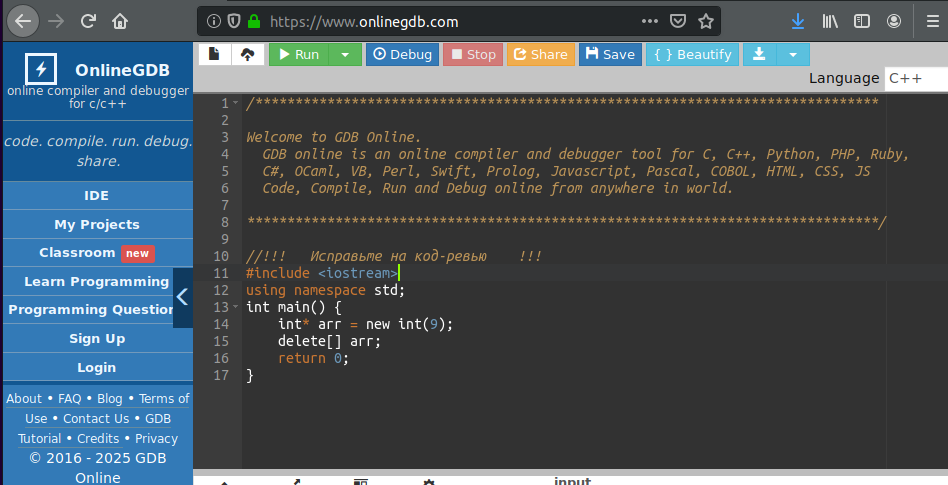The image size is (948, 485).
Task: Open the Credits footer link
Action: [x=98, y=438]
